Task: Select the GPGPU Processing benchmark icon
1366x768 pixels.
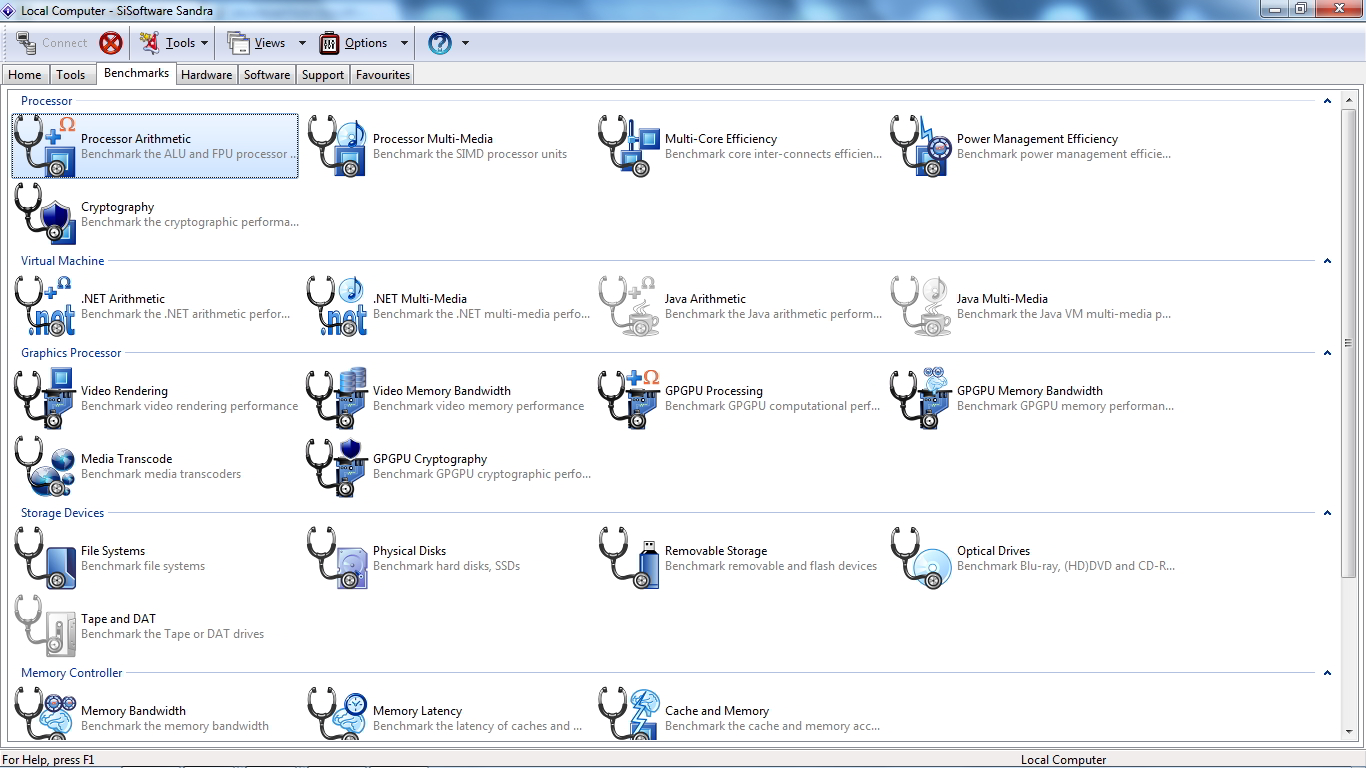Action: tap(629, 398)
